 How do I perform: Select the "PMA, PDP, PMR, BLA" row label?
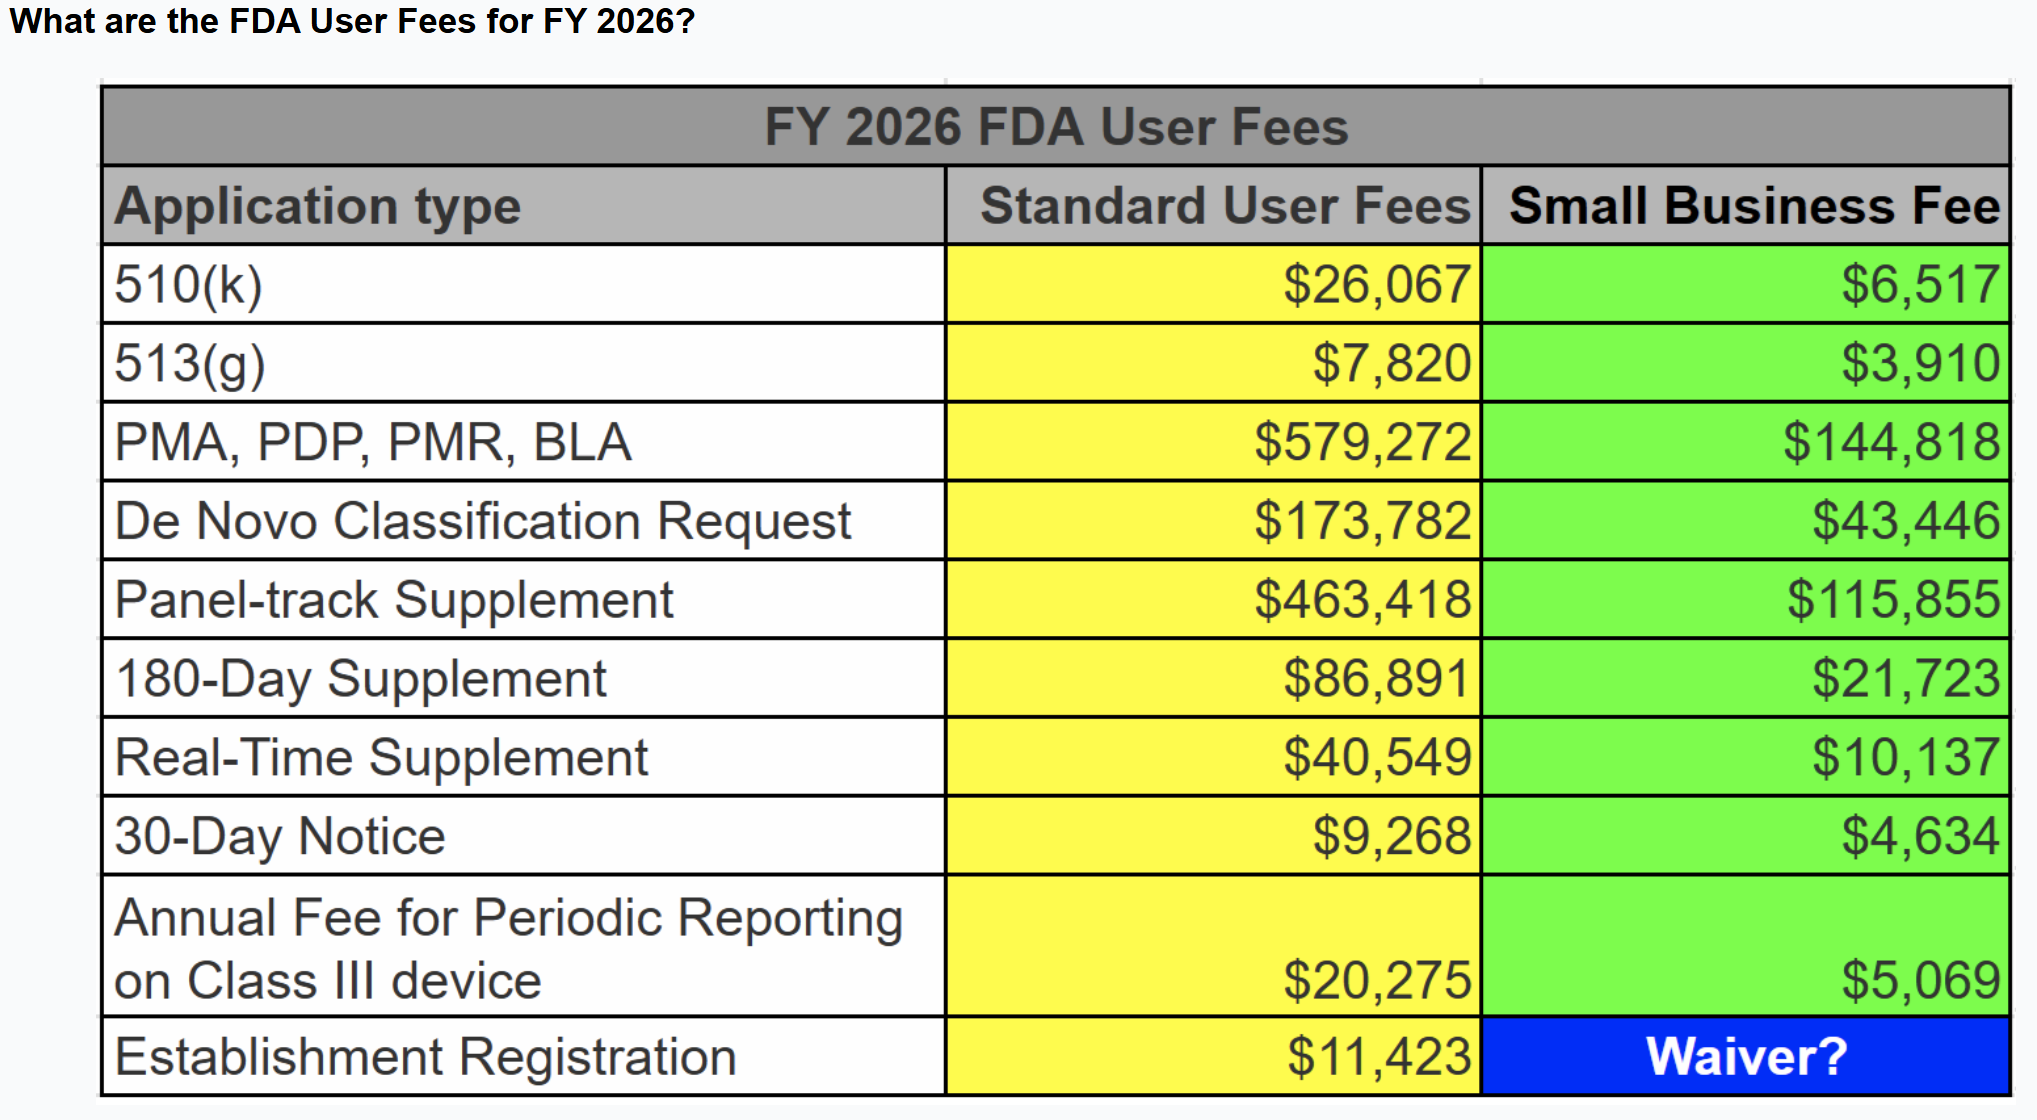(x=373, y=442)
